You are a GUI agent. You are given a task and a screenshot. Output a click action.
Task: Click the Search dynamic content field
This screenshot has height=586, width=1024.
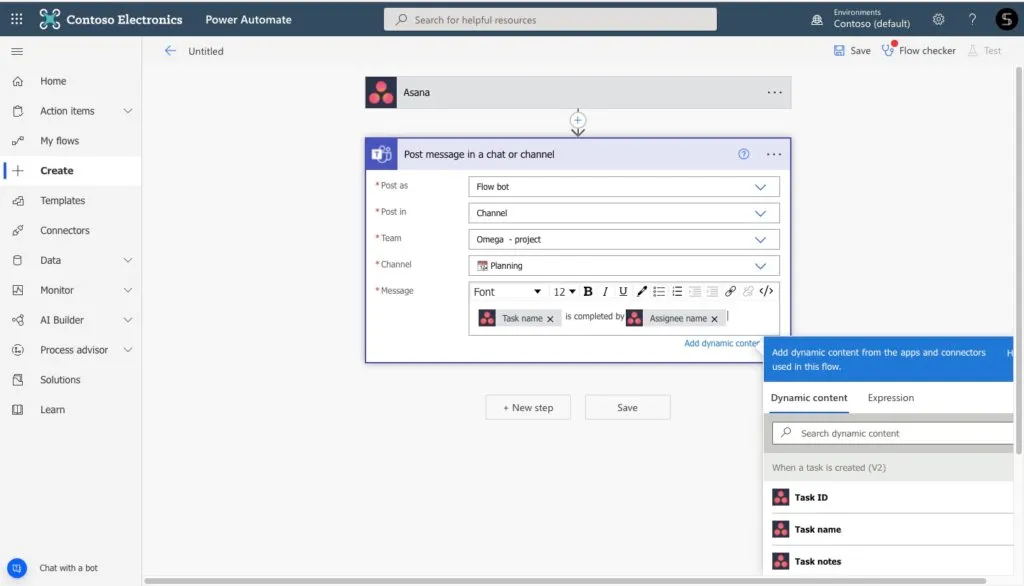[892, 433]
